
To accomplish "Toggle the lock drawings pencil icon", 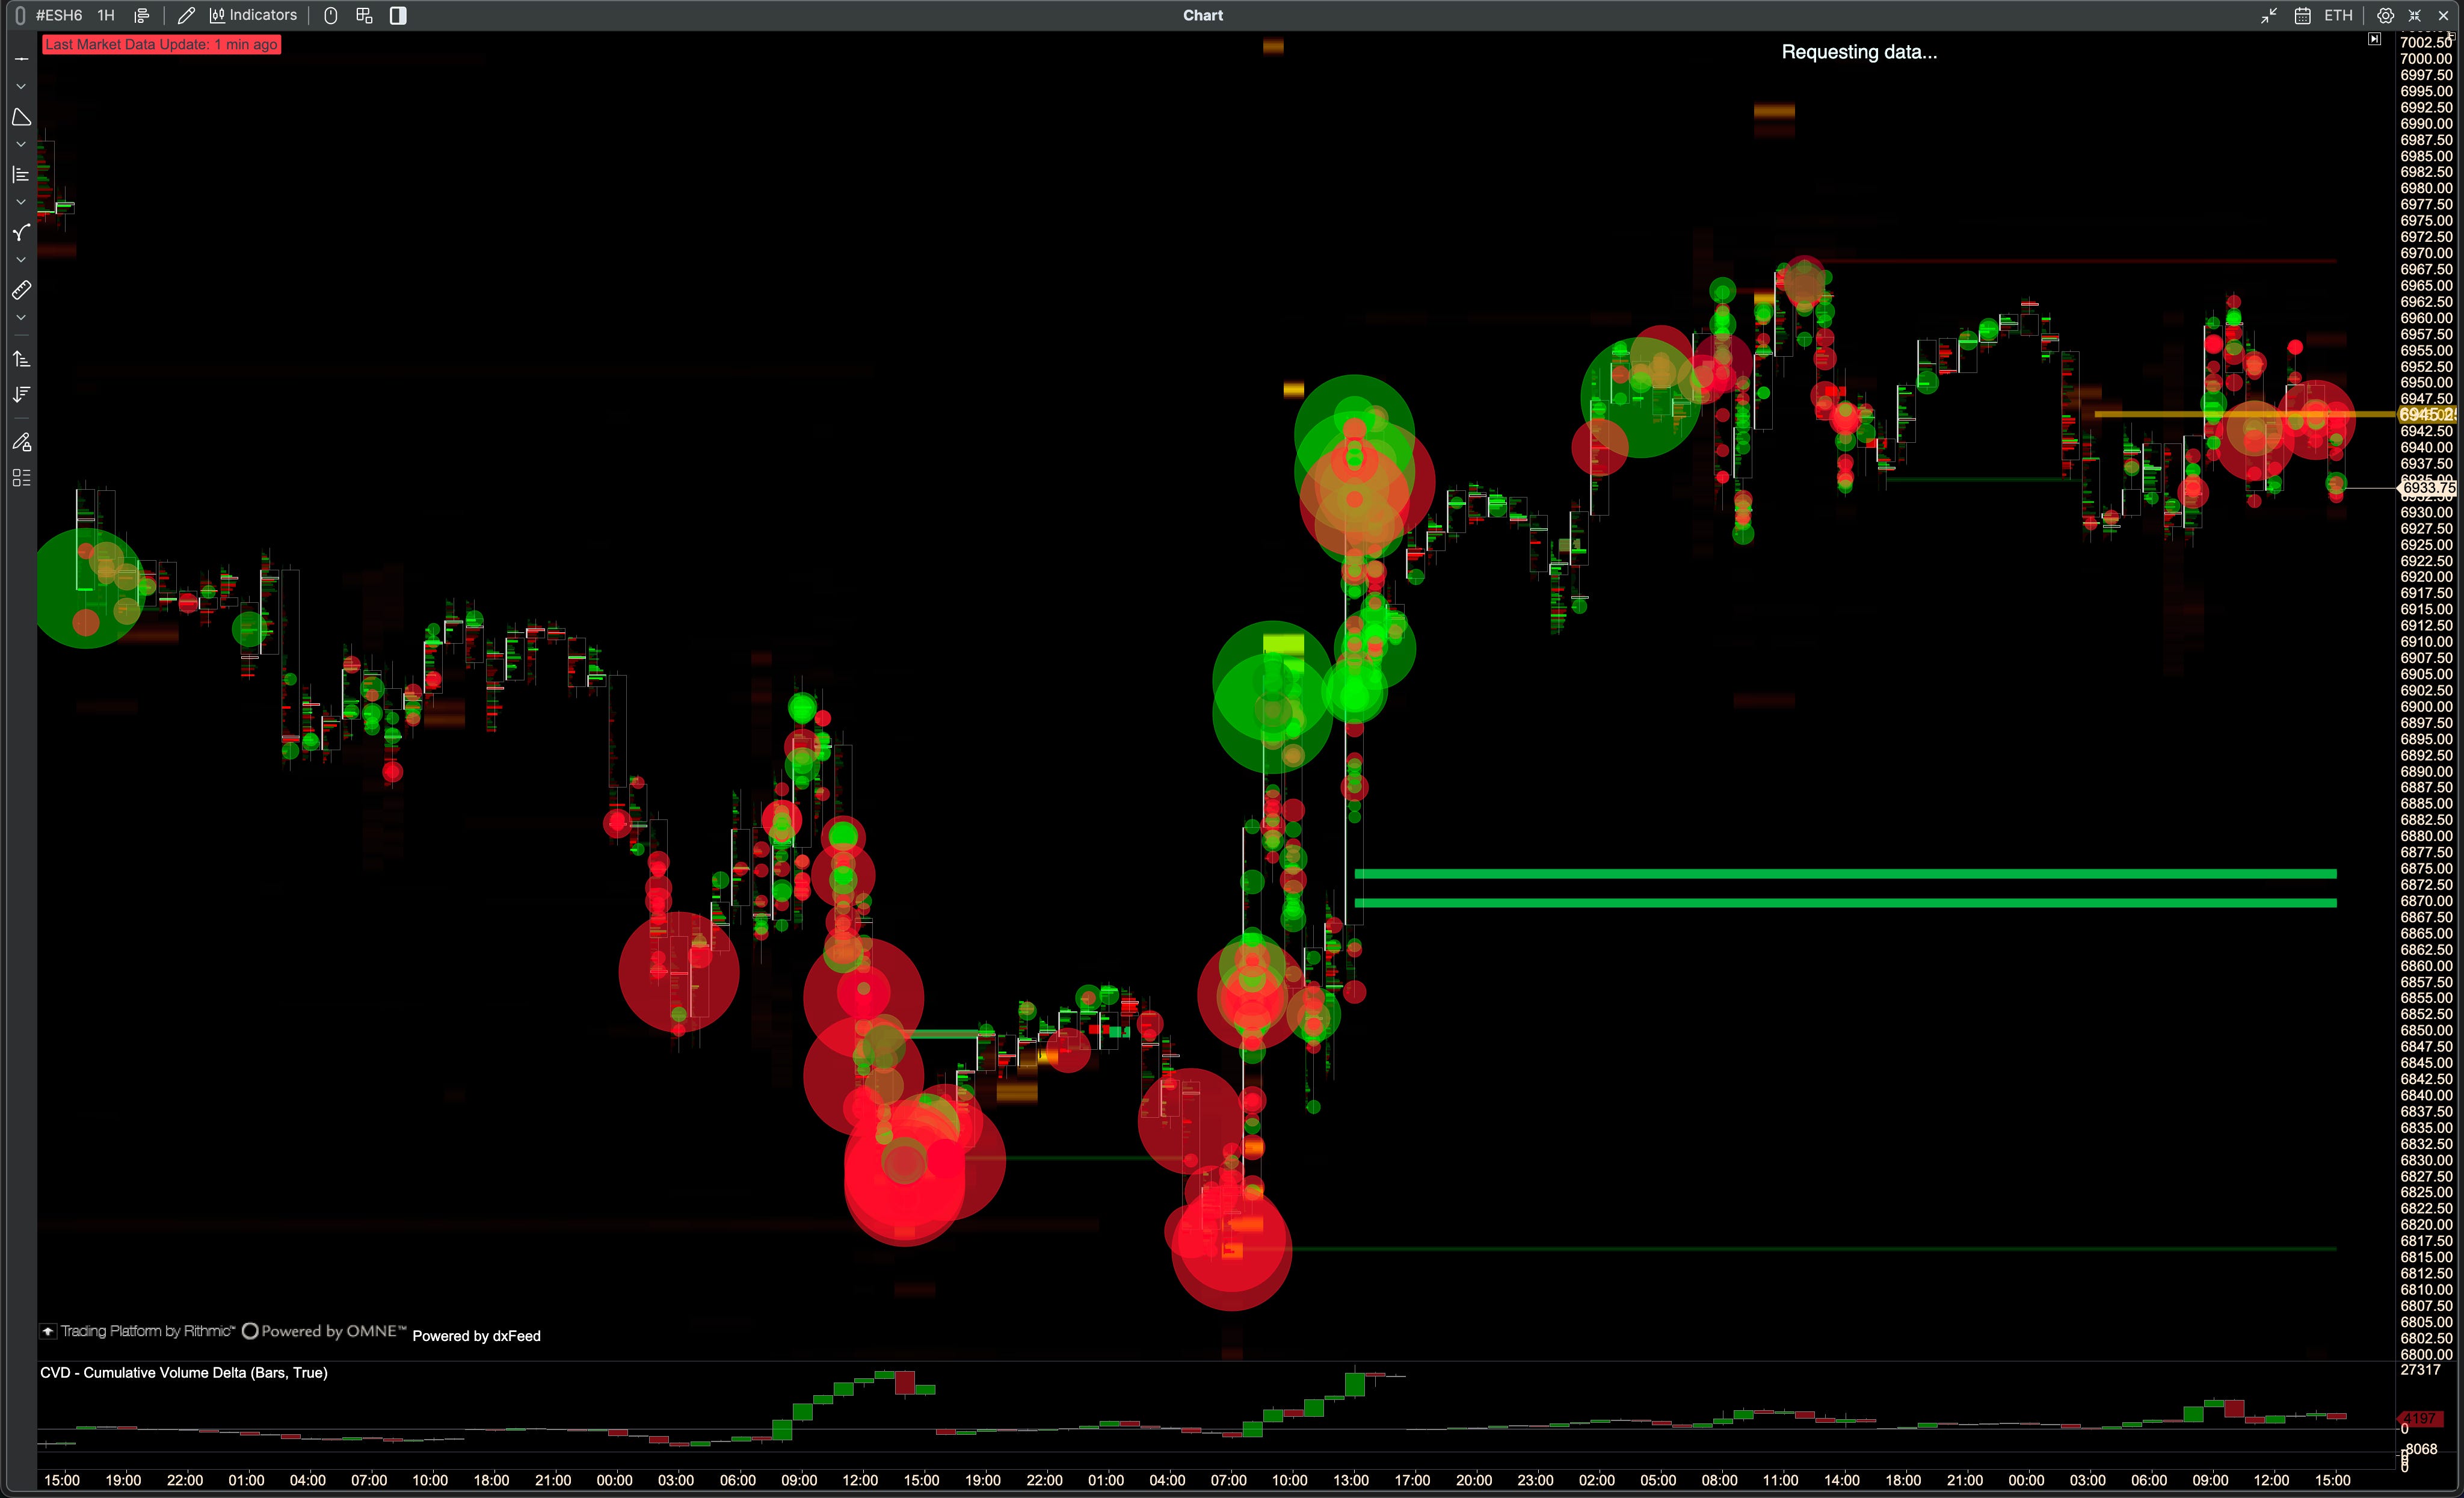I will tap(21, 442).
